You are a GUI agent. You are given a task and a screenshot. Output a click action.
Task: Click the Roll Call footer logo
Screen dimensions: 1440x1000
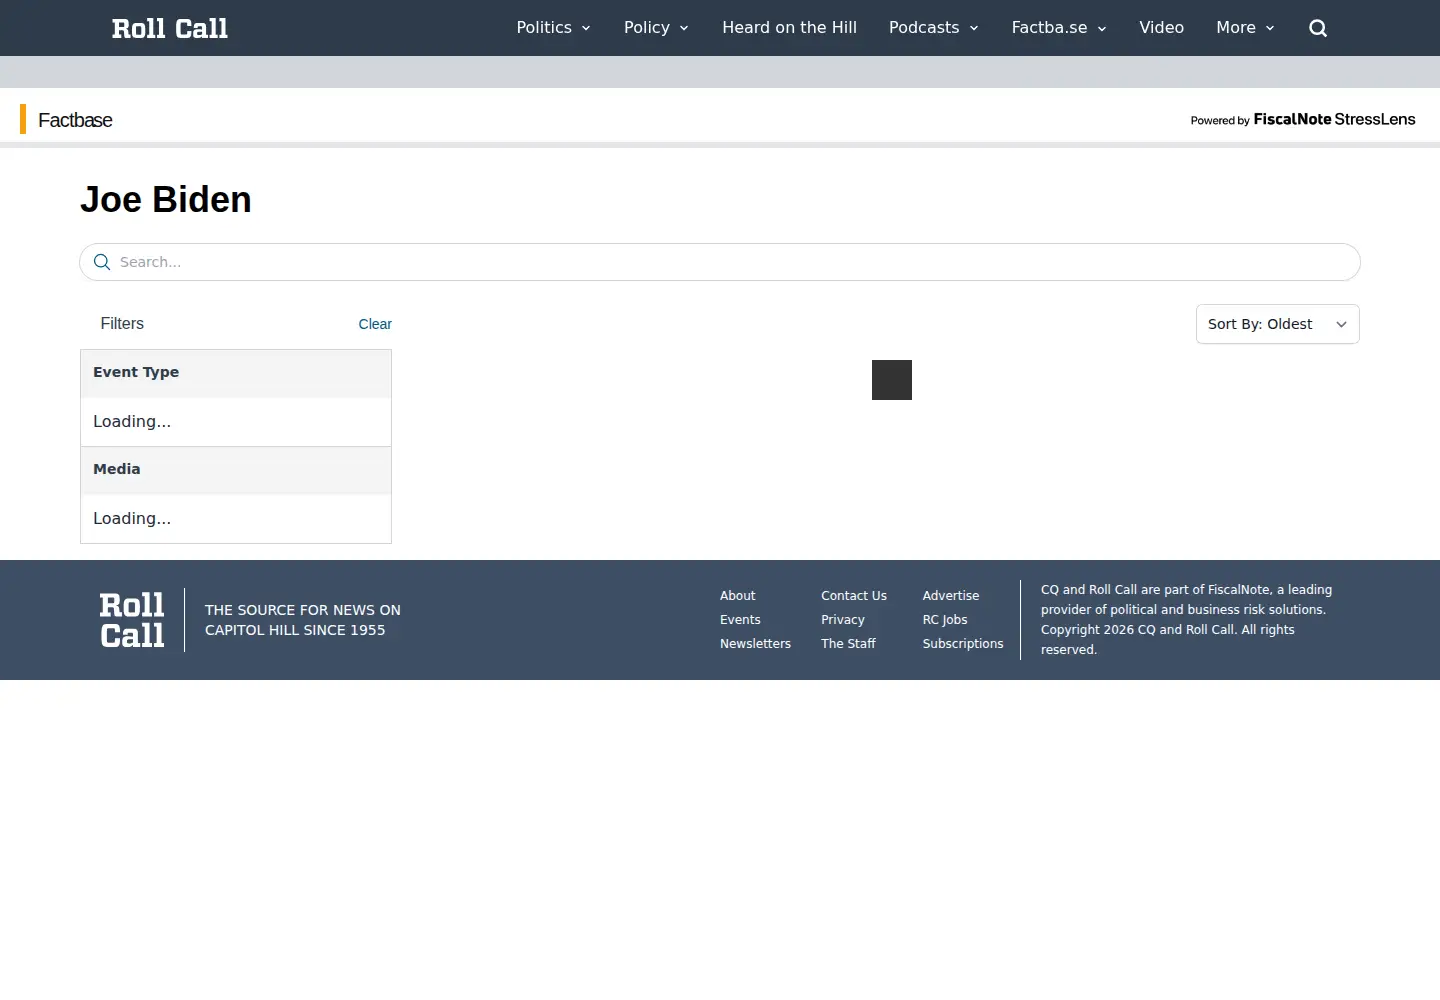tap(132, 620)
